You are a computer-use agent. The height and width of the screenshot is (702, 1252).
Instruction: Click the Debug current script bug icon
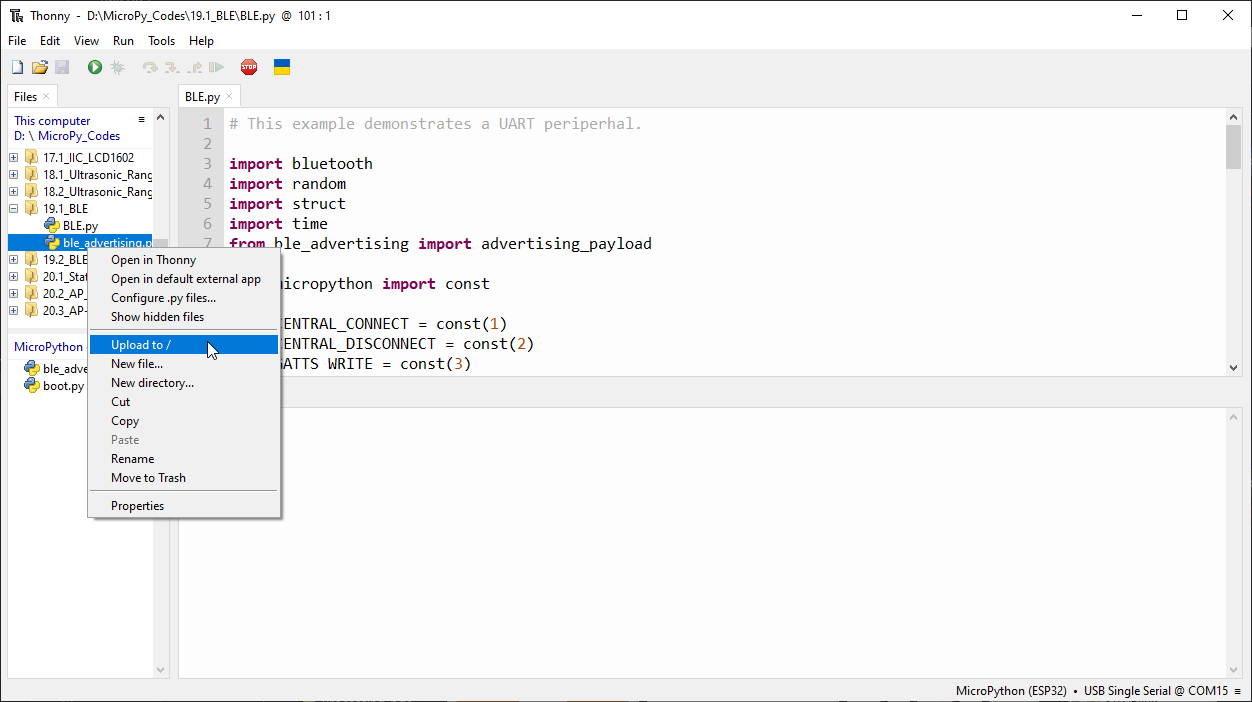tap(117, 67)
